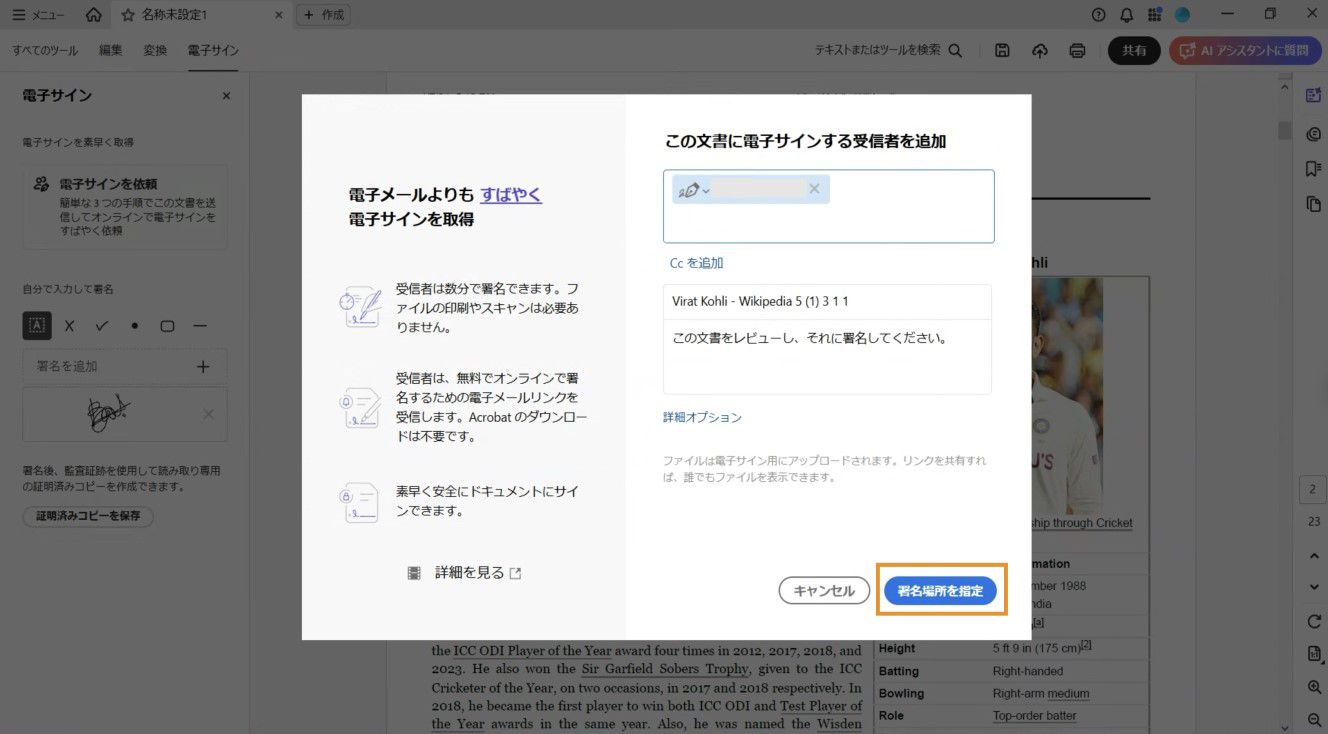Switch to the 変換 tab
The image size is (1328, 734).
tap(155, 49)
